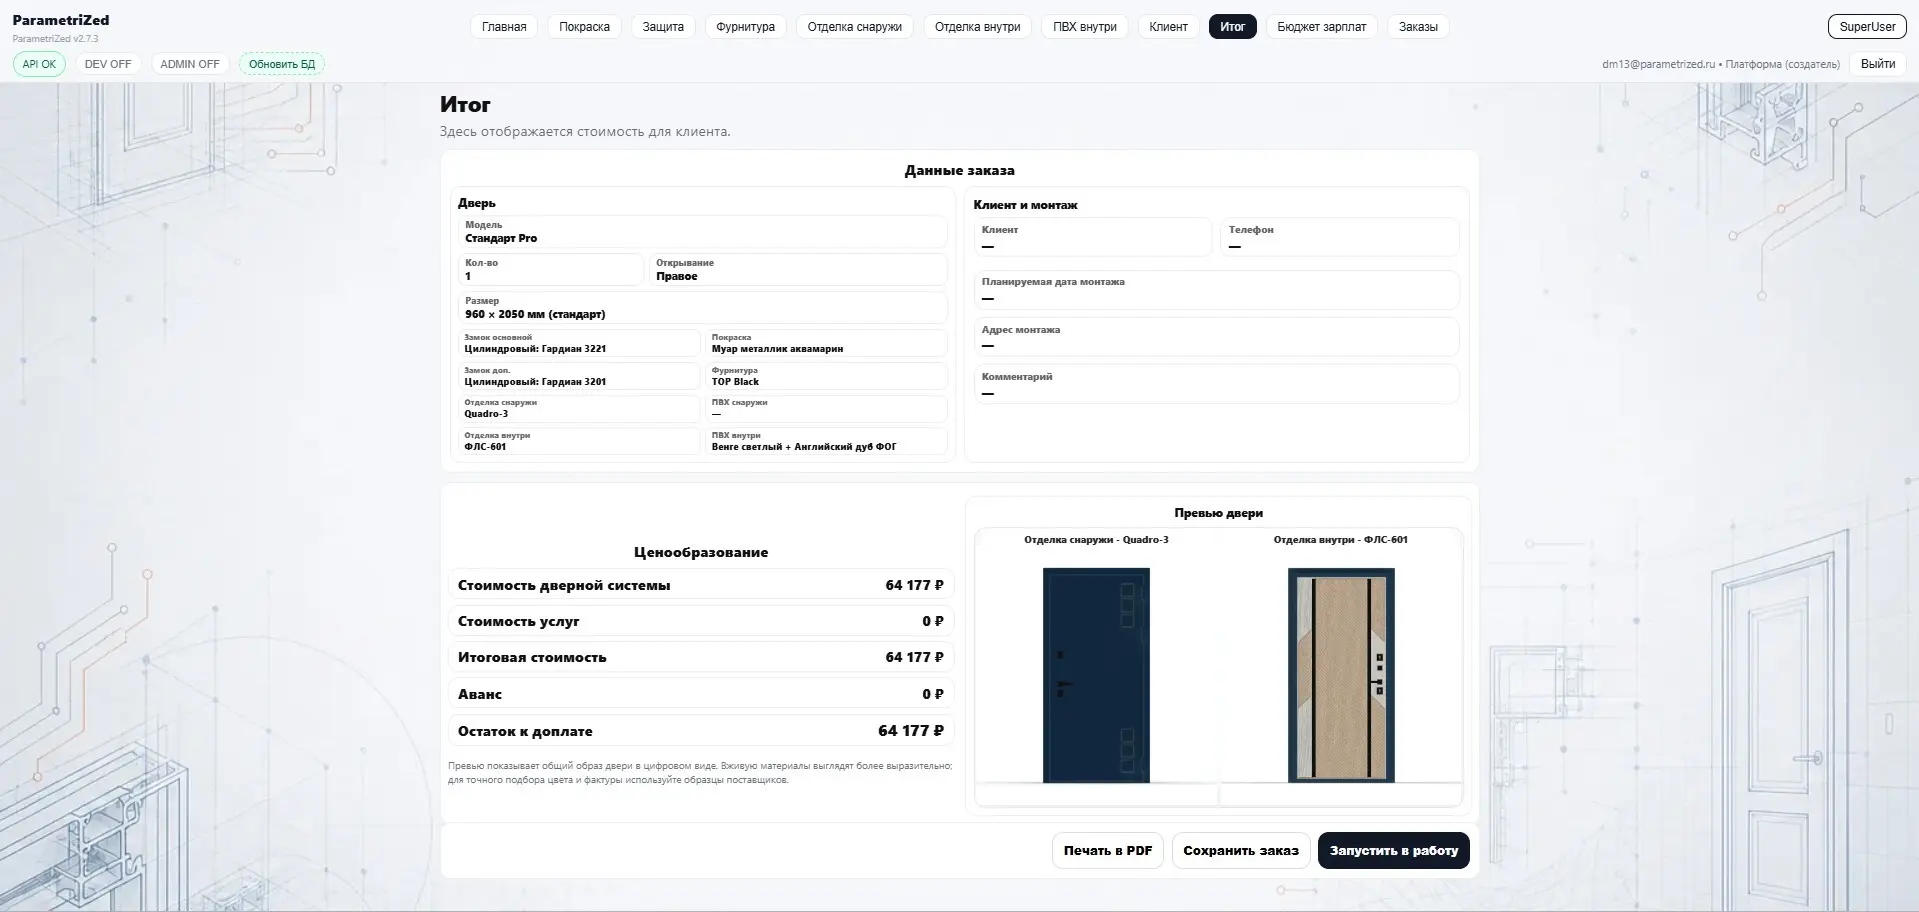Open the Бюджет зарплат tab
This screenshot has height=912, width=1919.
[x=1321, y=27]
